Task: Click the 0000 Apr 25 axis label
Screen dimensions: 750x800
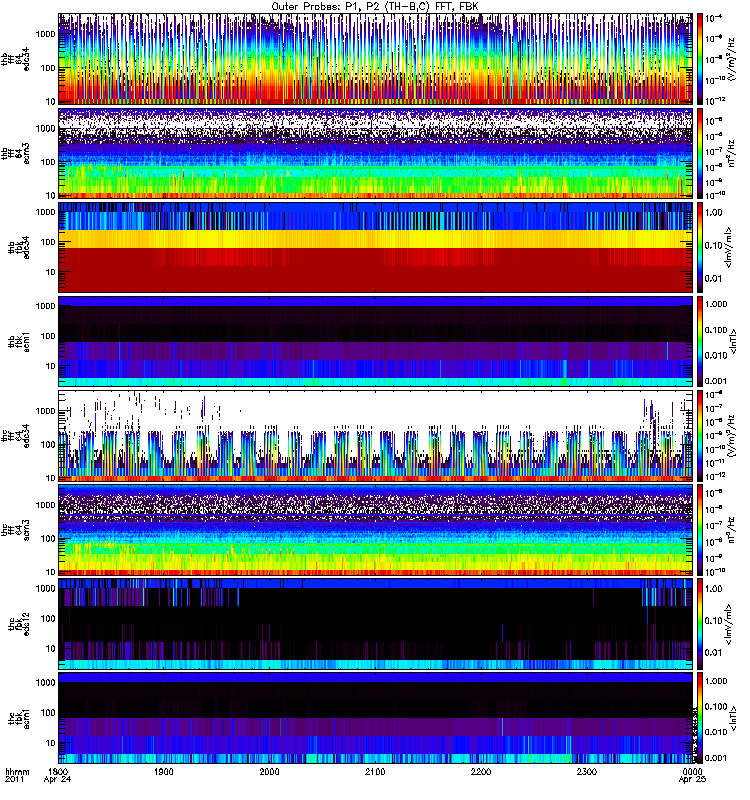Action: click(x=692, y=775)
